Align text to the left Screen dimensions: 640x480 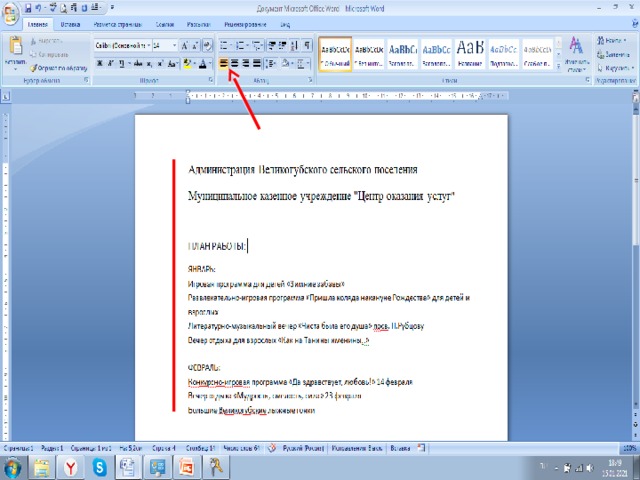[224, 63]
